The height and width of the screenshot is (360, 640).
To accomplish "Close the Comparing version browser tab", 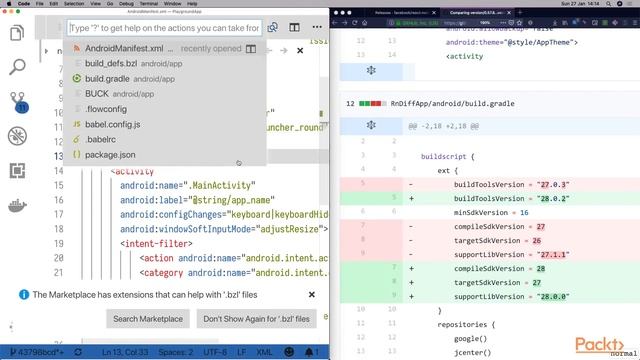I will (509, 13).
